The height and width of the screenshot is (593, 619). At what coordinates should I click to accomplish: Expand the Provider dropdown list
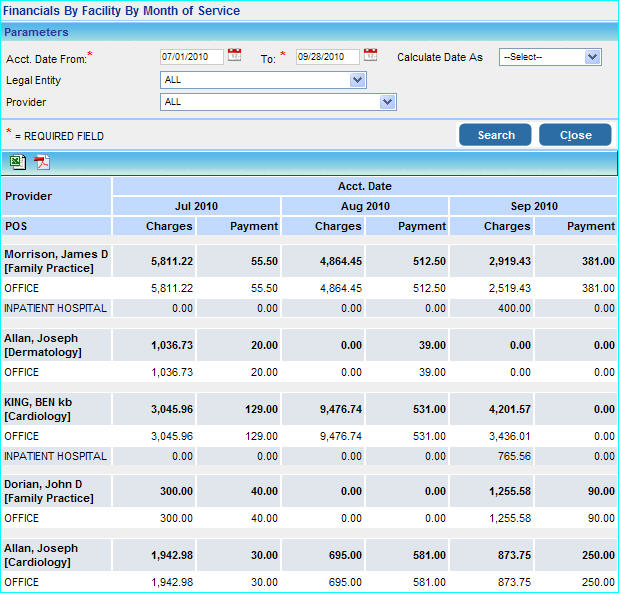387,102
